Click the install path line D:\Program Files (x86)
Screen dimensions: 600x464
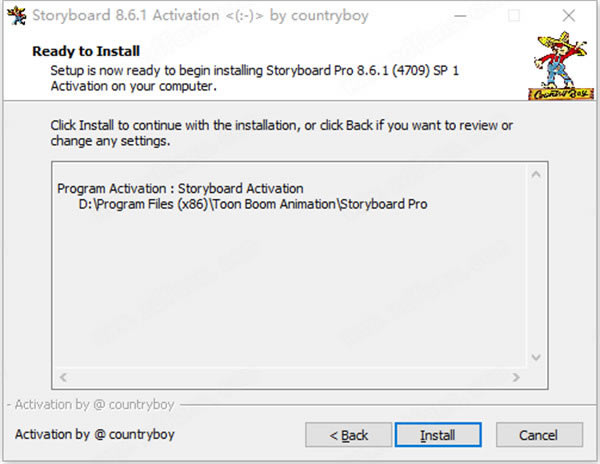[x=253, y=204]
